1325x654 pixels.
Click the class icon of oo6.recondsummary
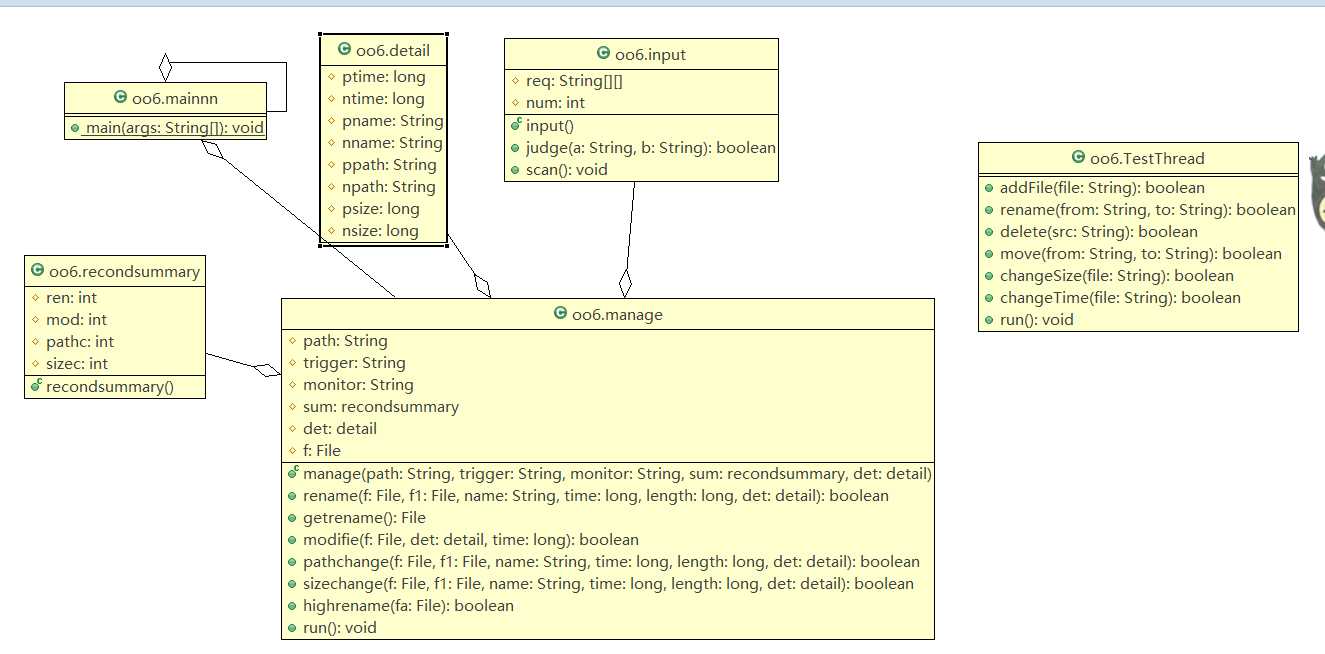pyautogui.click(x=38, y=271)
